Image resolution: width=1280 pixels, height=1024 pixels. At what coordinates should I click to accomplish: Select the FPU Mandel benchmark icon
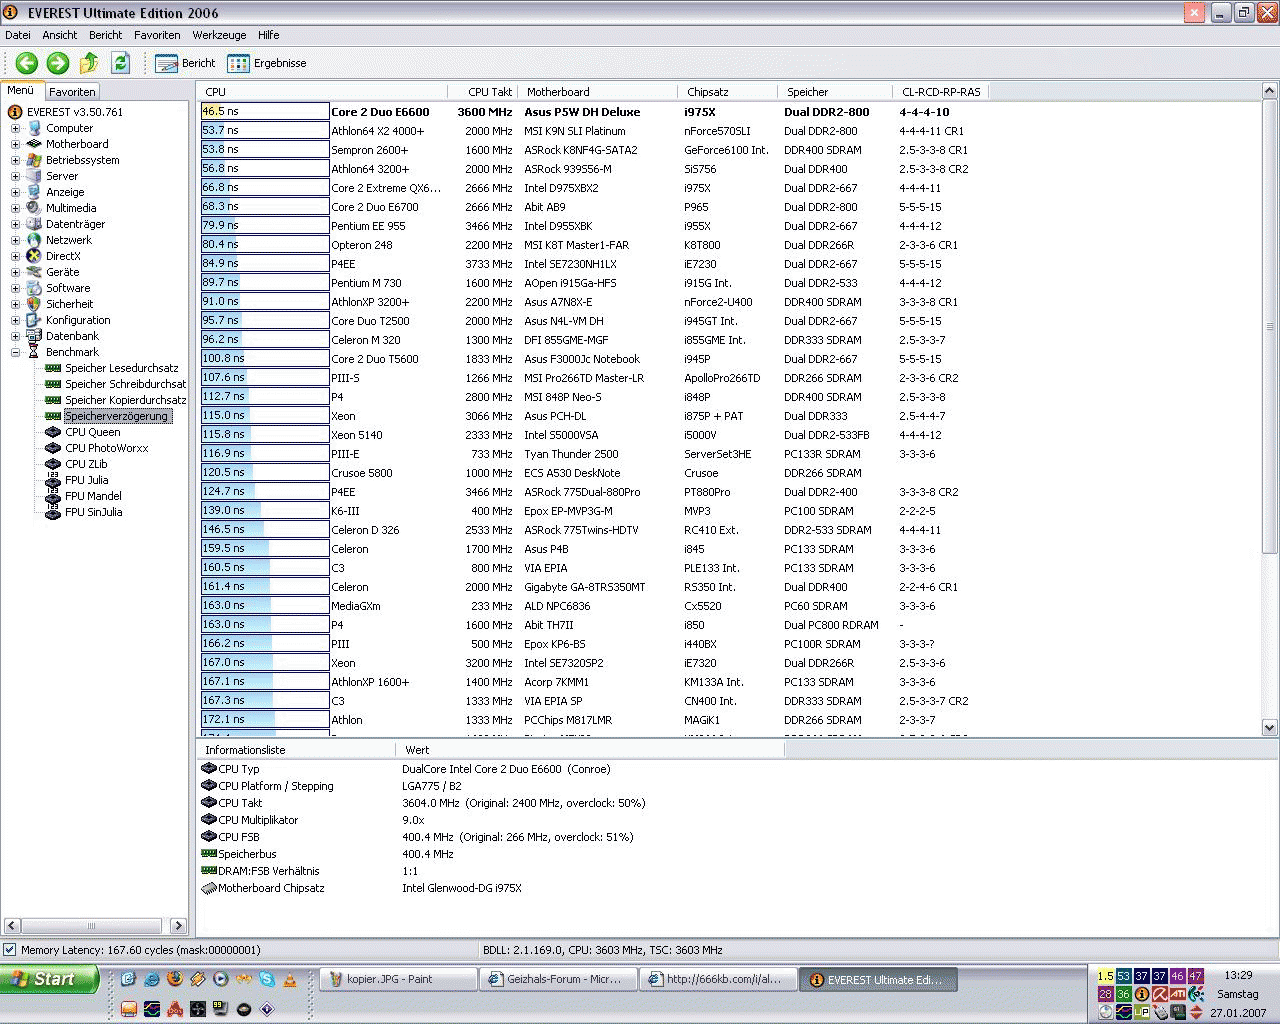[53, 496]
